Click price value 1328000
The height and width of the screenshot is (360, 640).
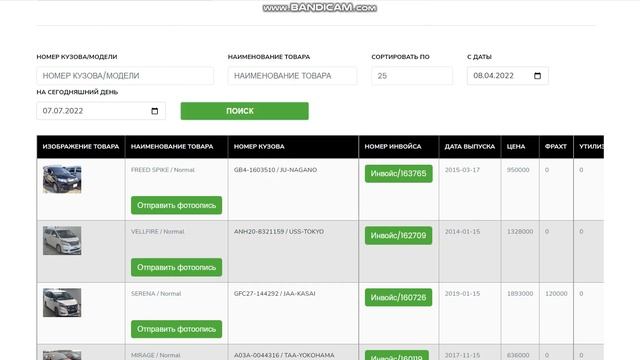pyautogui.click(x=520, y=231)
